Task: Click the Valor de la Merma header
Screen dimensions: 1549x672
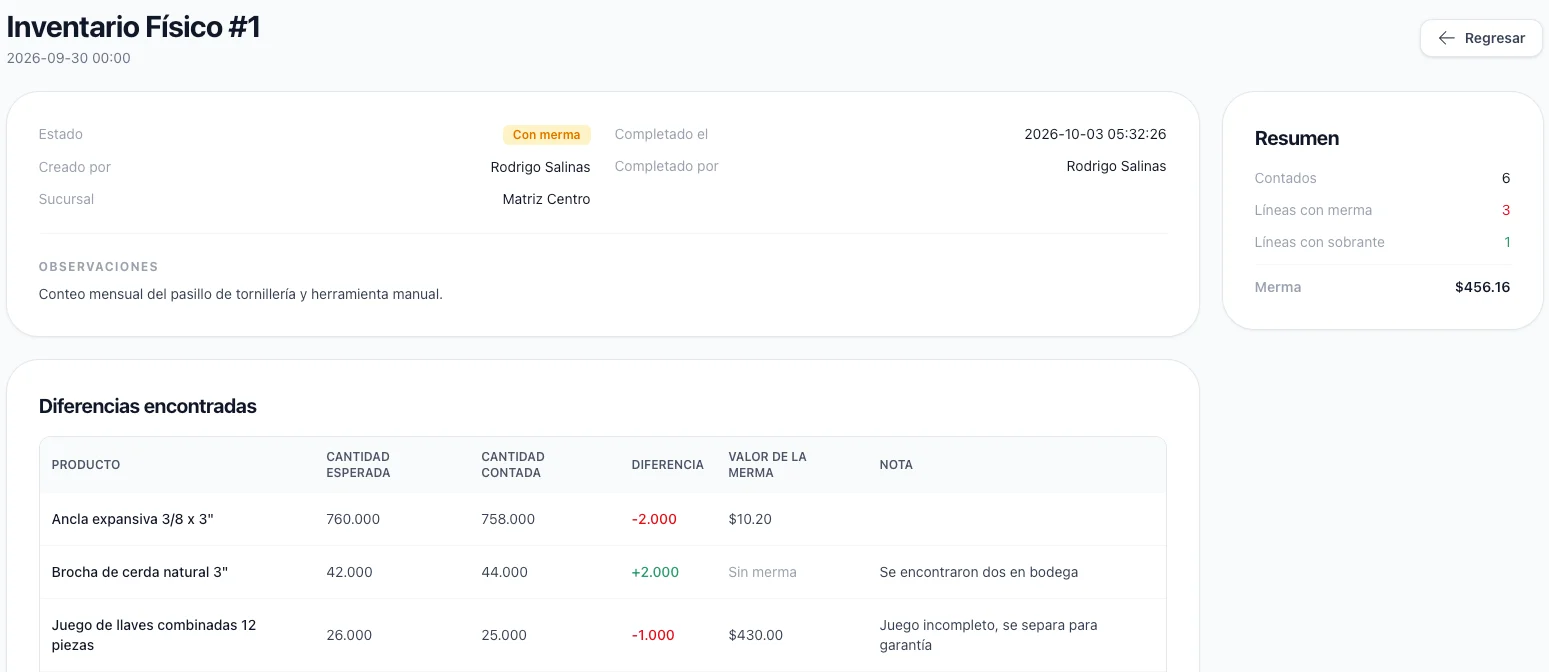Action: pyautogui.click(x=767, y=465)
